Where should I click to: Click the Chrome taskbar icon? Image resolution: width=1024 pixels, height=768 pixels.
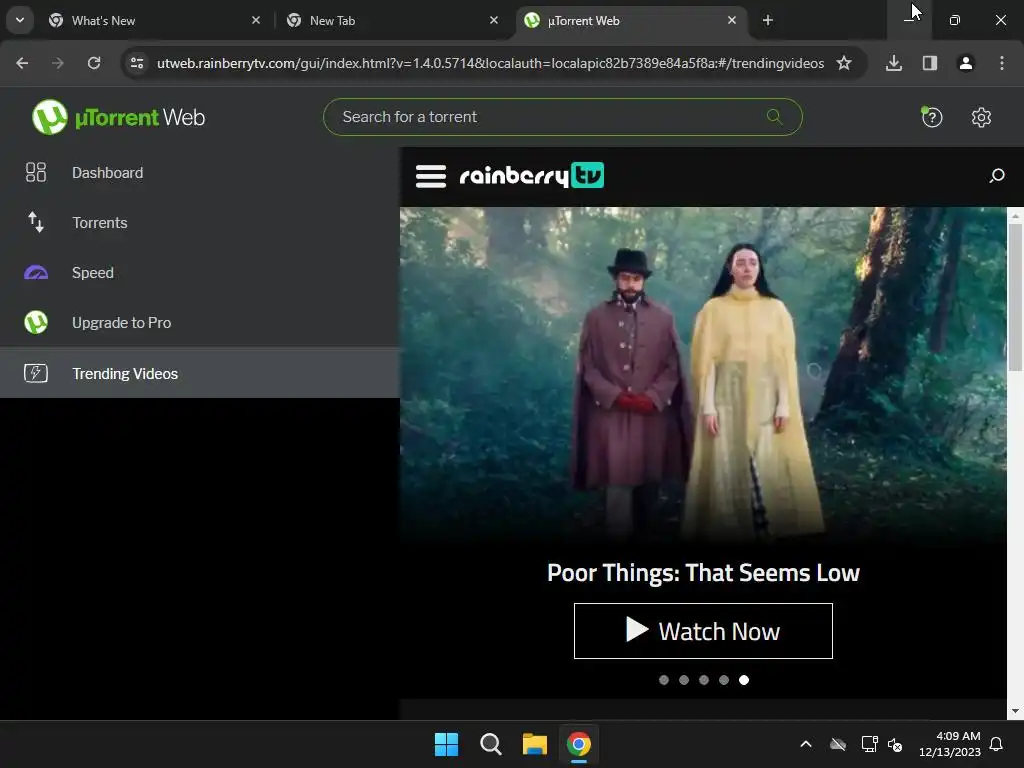click(x=579, y=744)
